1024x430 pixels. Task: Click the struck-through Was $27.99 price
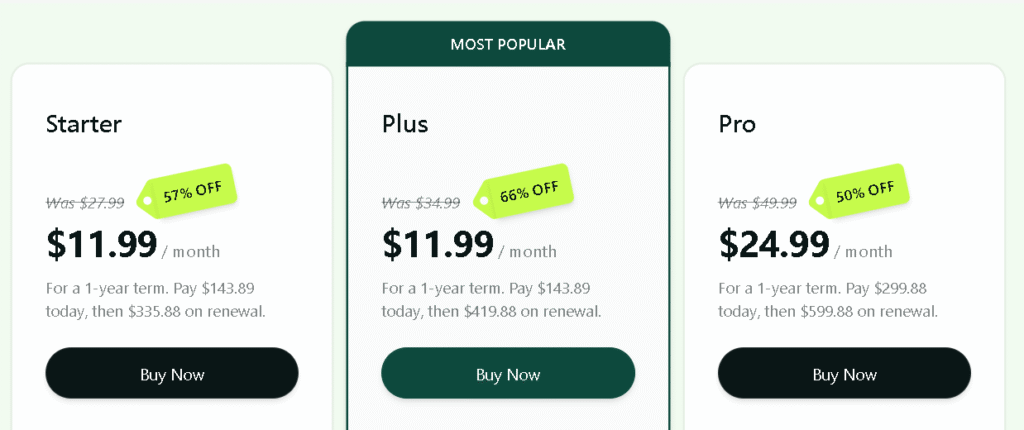[x=85, y=203]
